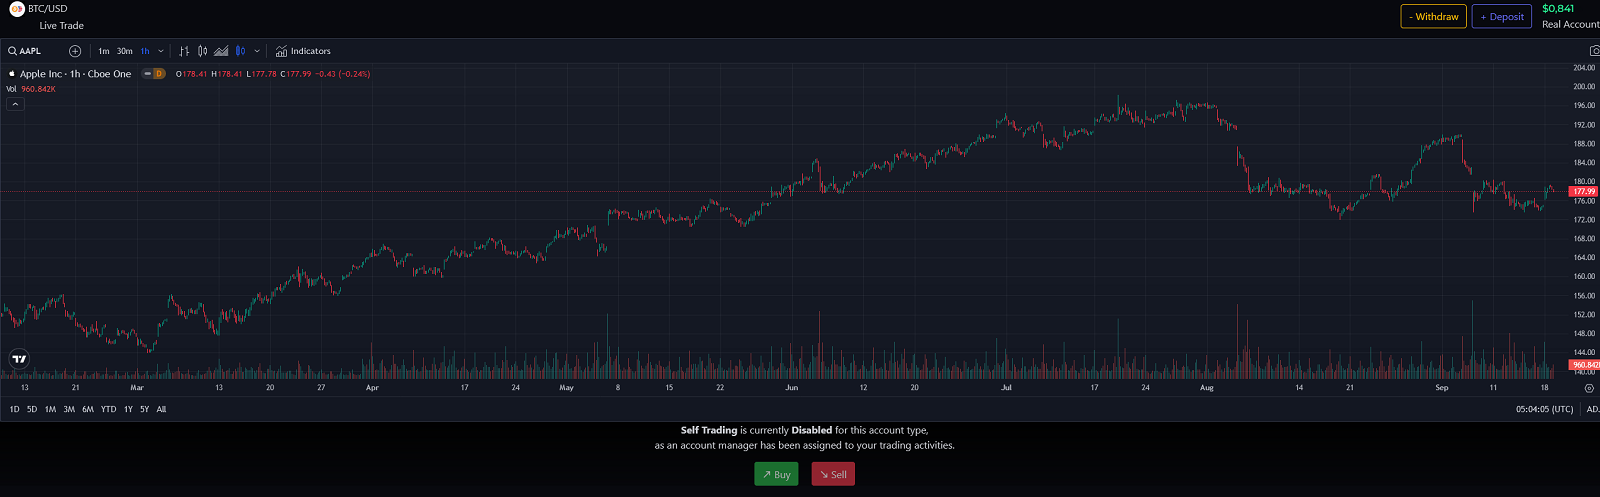
Task: Set range to 5Y
Action: (144, 409)
